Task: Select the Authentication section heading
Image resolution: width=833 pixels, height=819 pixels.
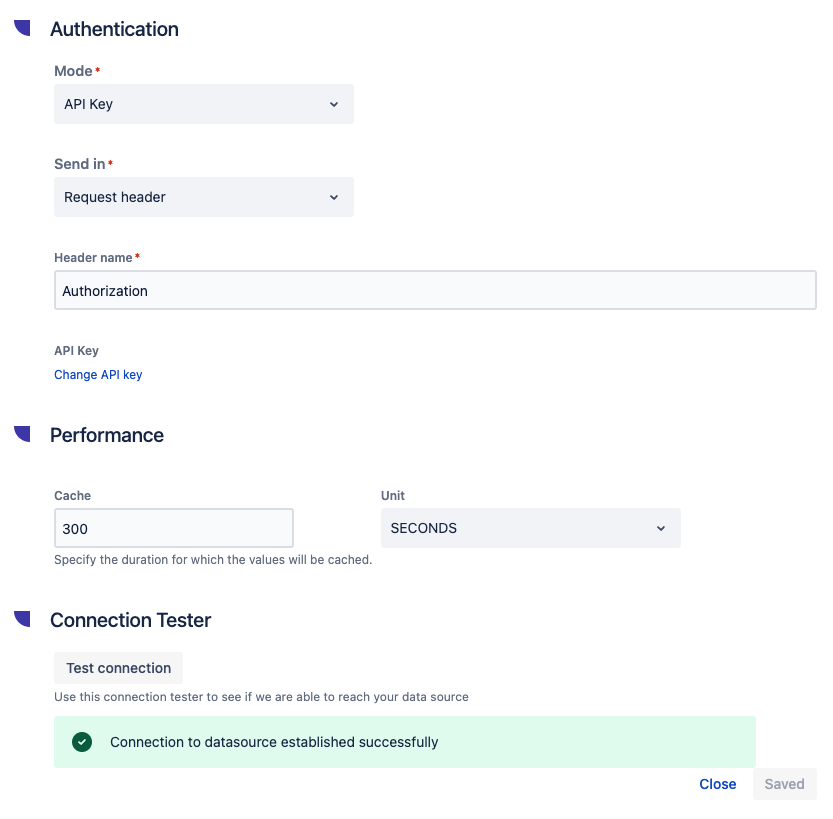Action: (114, 29)
